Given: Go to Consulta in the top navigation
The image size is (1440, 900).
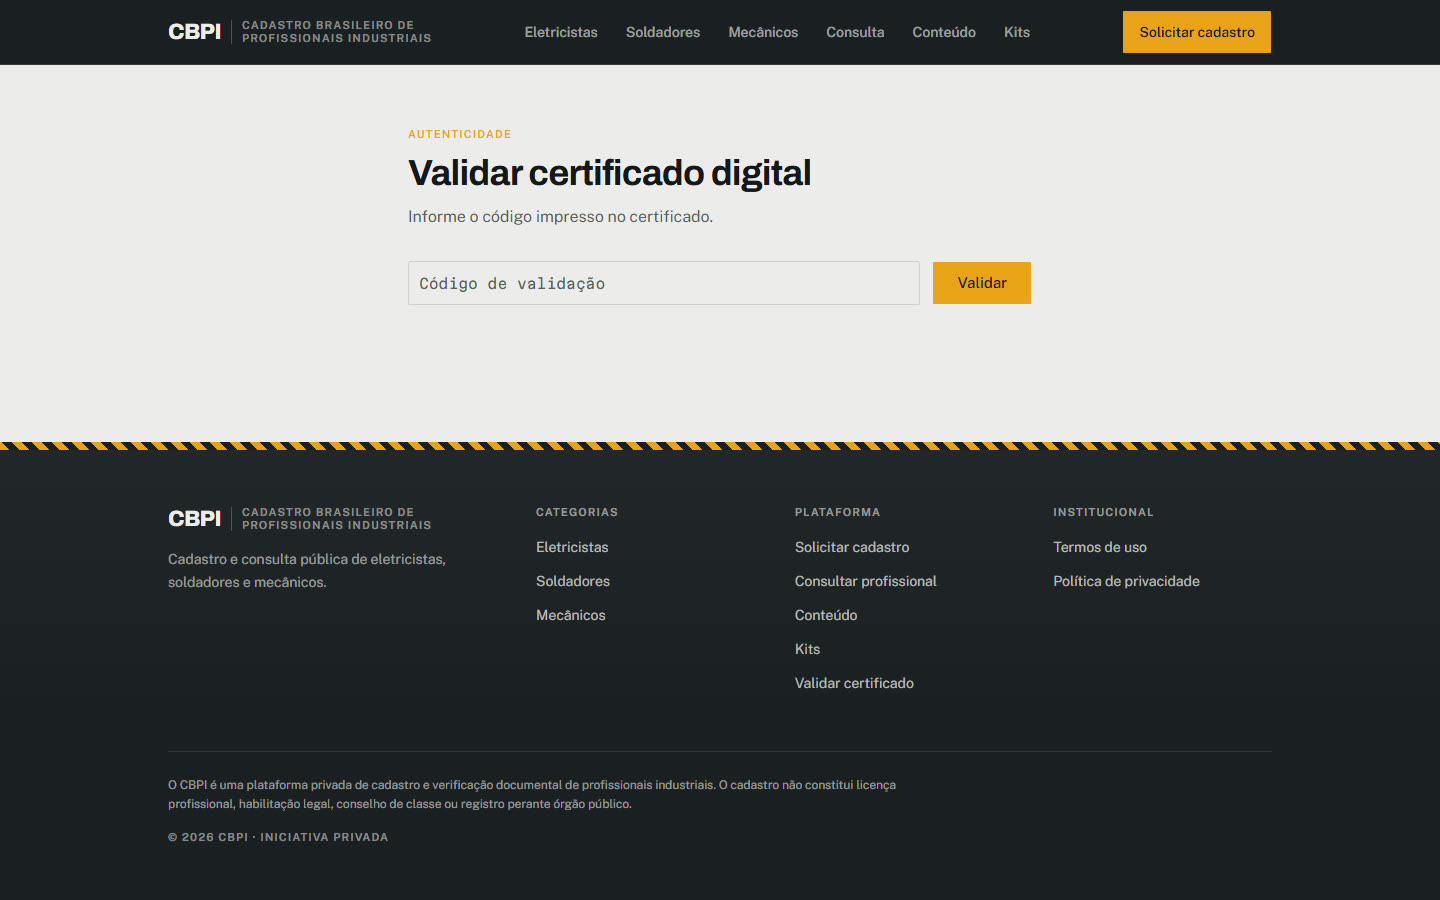Looking at the screenshot, I should click(855, 32).
